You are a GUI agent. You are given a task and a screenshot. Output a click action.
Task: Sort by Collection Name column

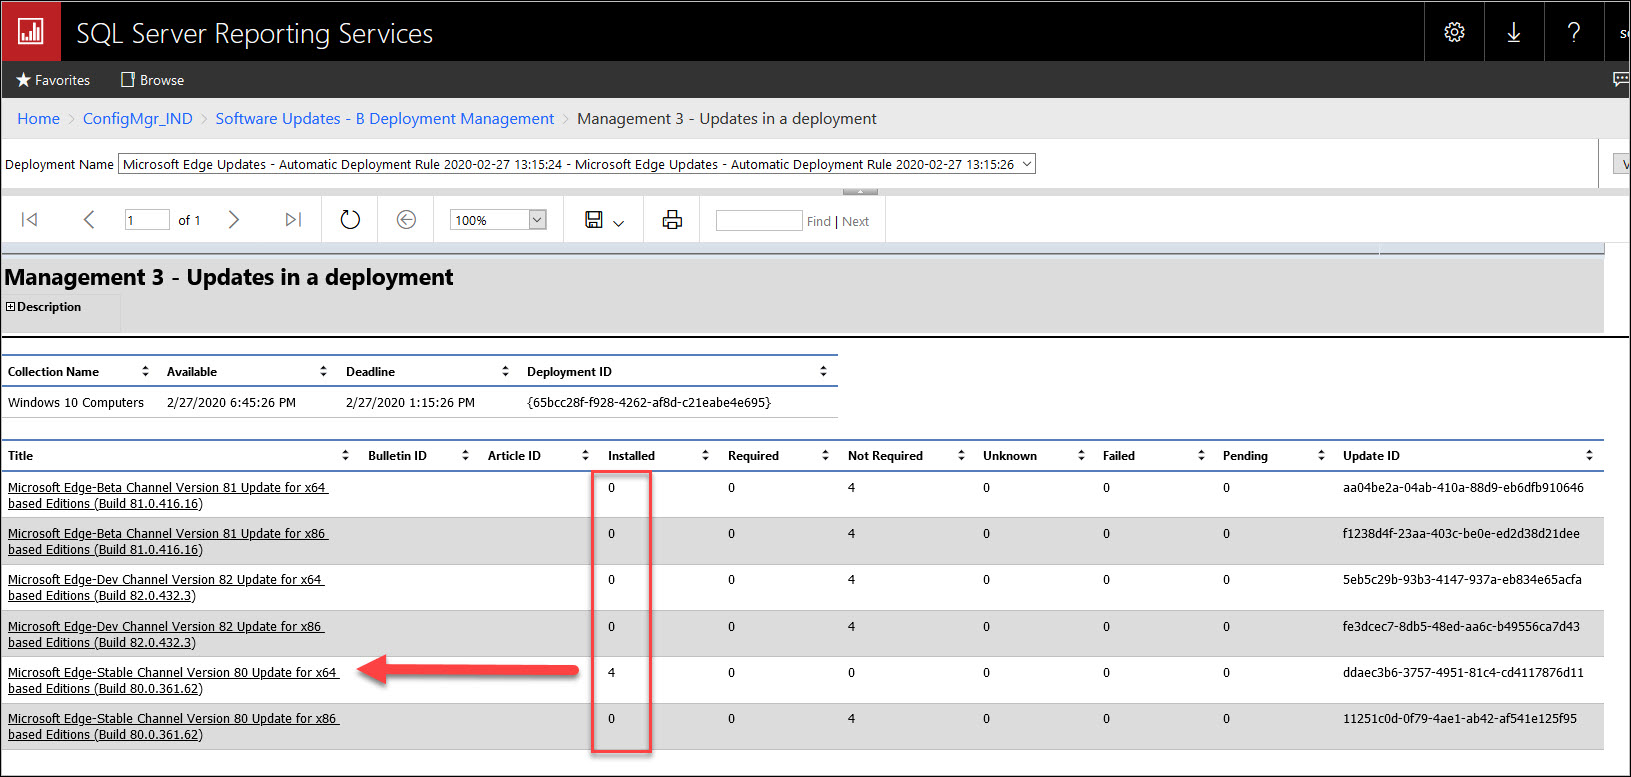(145, 371)
